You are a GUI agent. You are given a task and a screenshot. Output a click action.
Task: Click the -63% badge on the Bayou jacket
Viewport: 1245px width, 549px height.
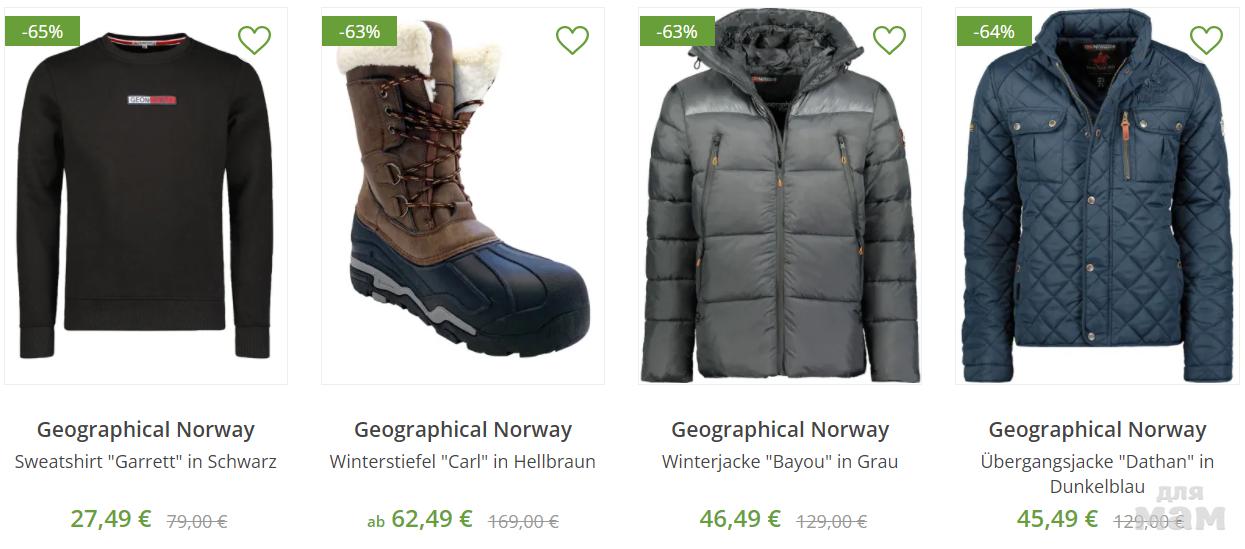coord(677,32)
